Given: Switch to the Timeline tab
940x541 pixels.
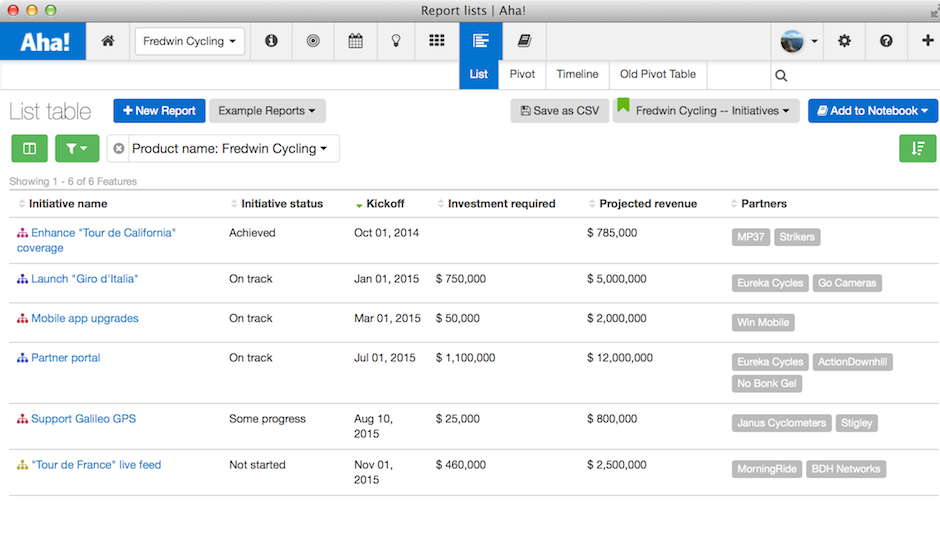Looking at the screenshot, I should click(577, 74).
